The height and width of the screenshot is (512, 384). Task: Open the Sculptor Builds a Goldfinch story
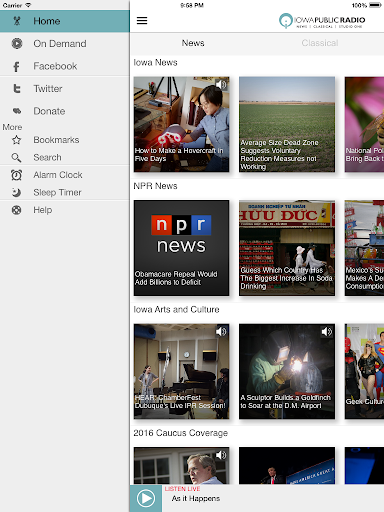pyautogui.click(x=287, y=371)
